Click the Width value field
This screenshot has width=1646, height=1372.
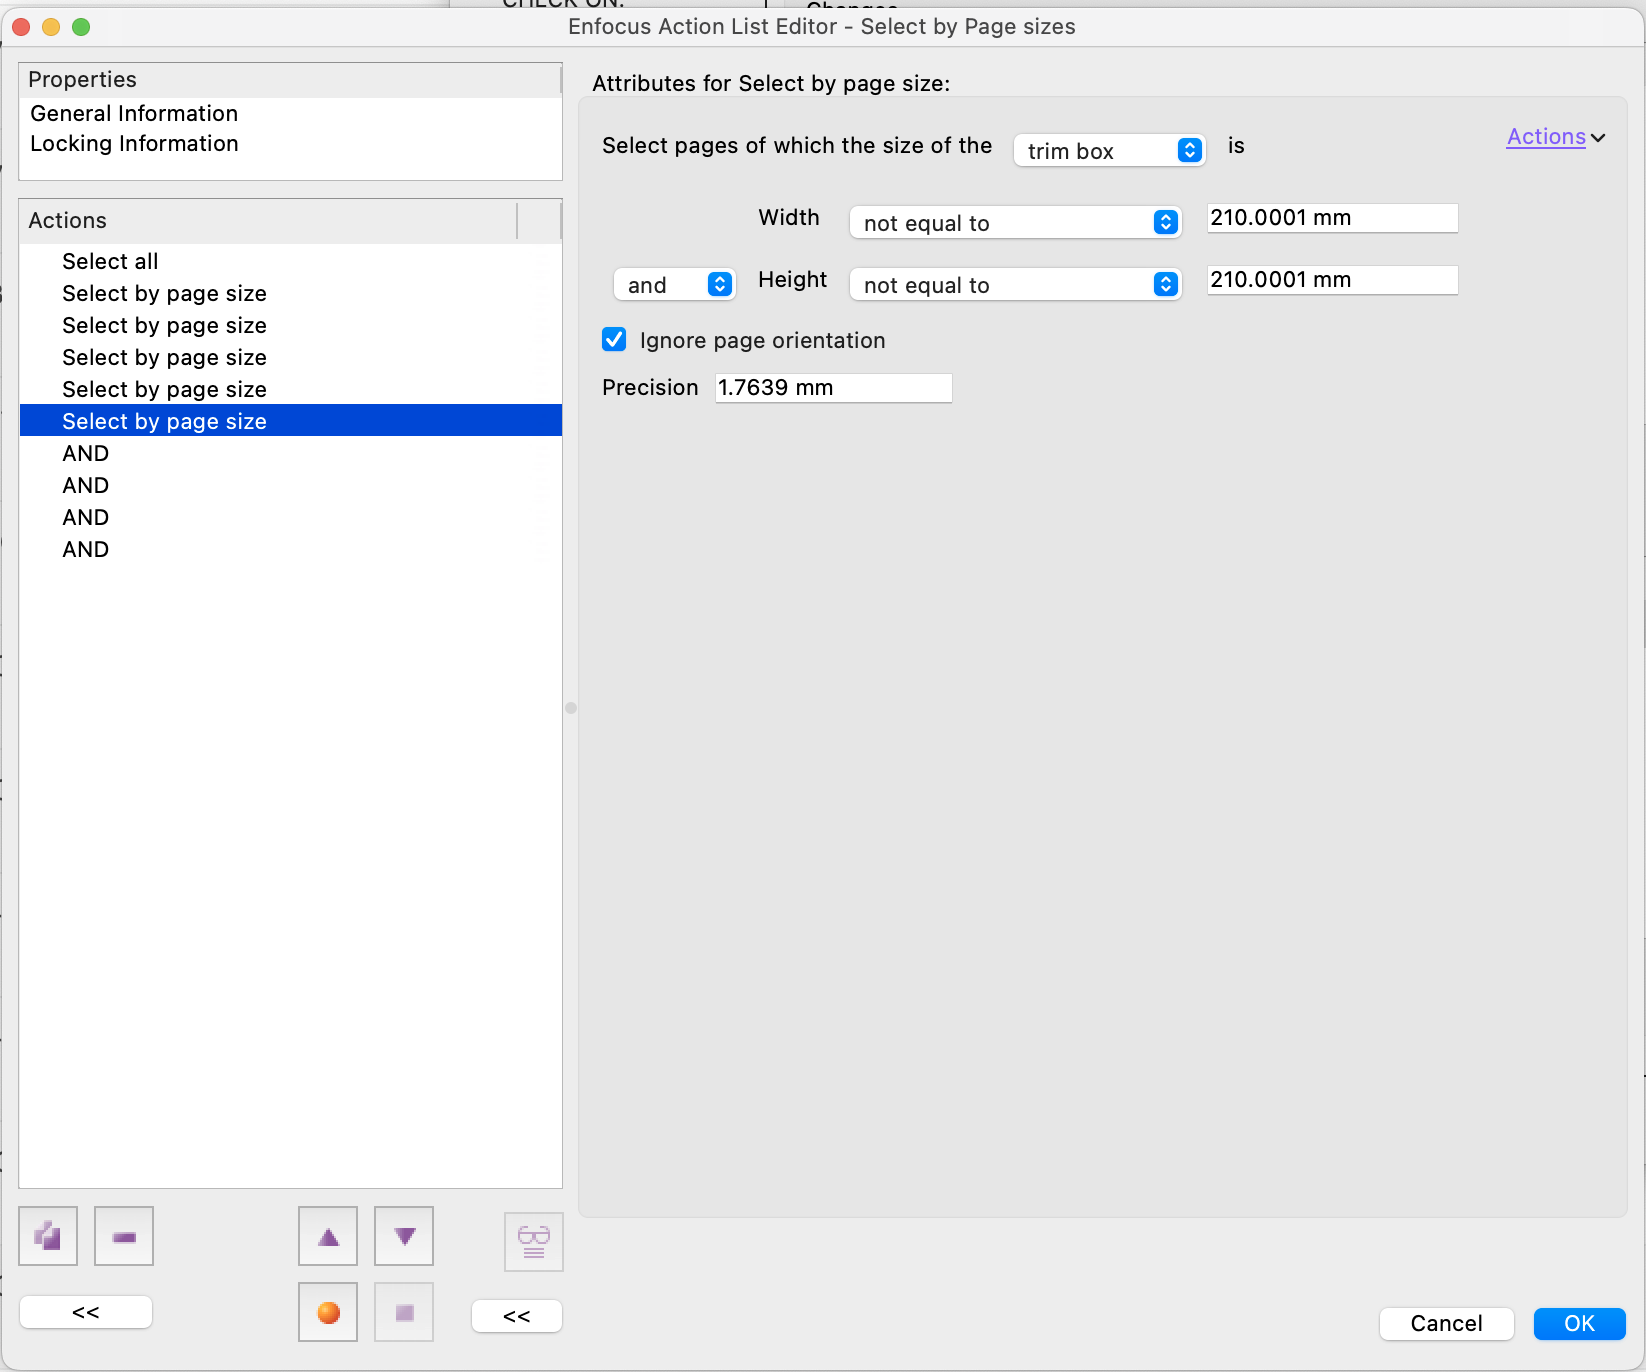tap(1332, 218)
